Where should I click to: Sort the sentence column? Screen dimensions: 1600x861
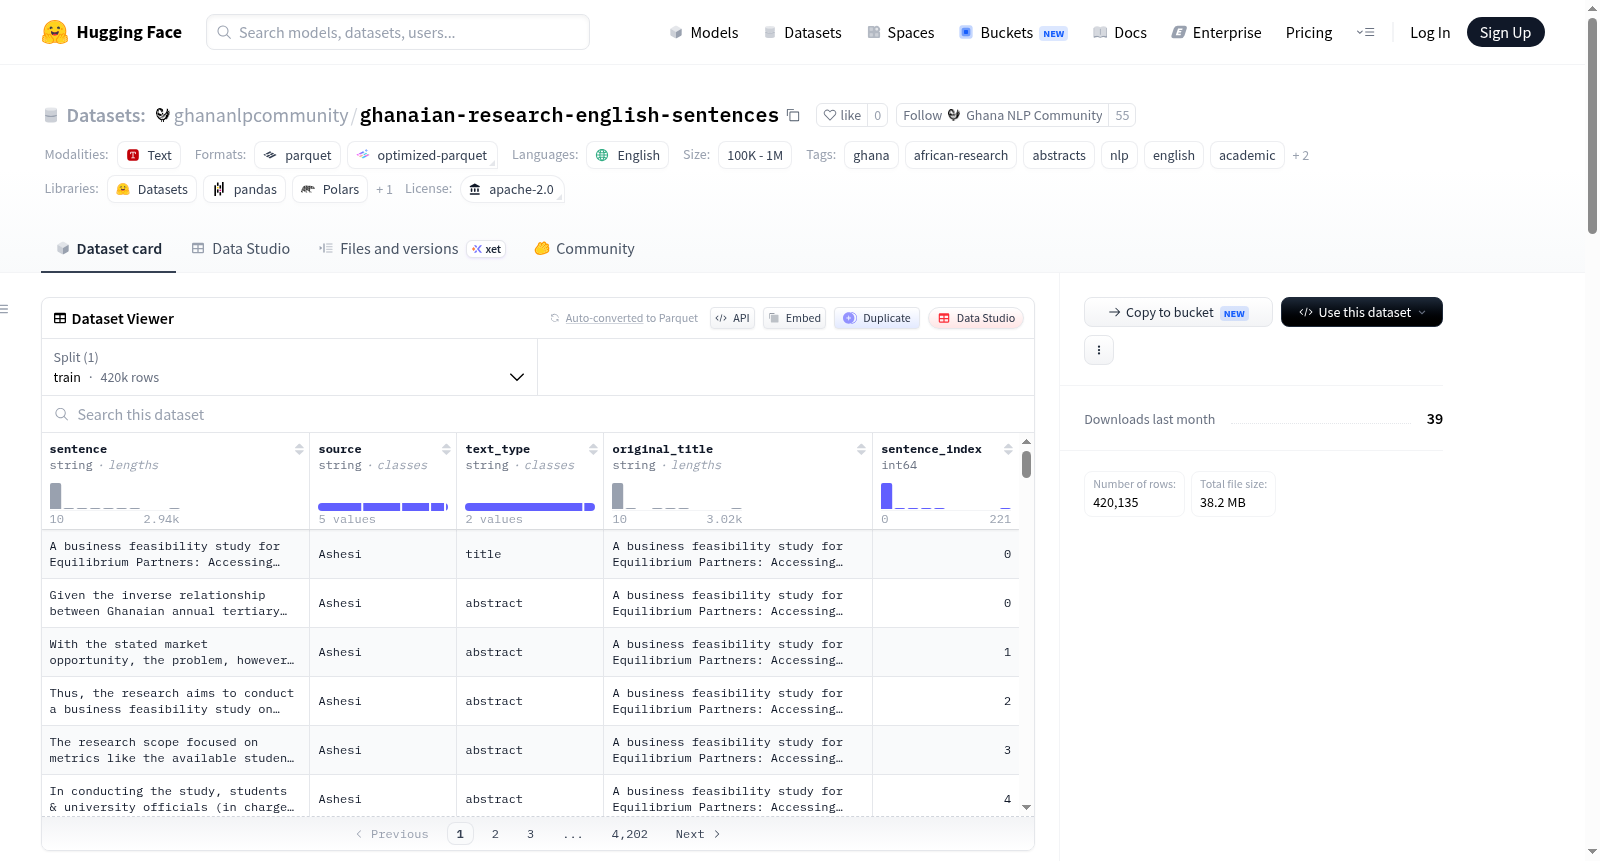coord(299,449)
